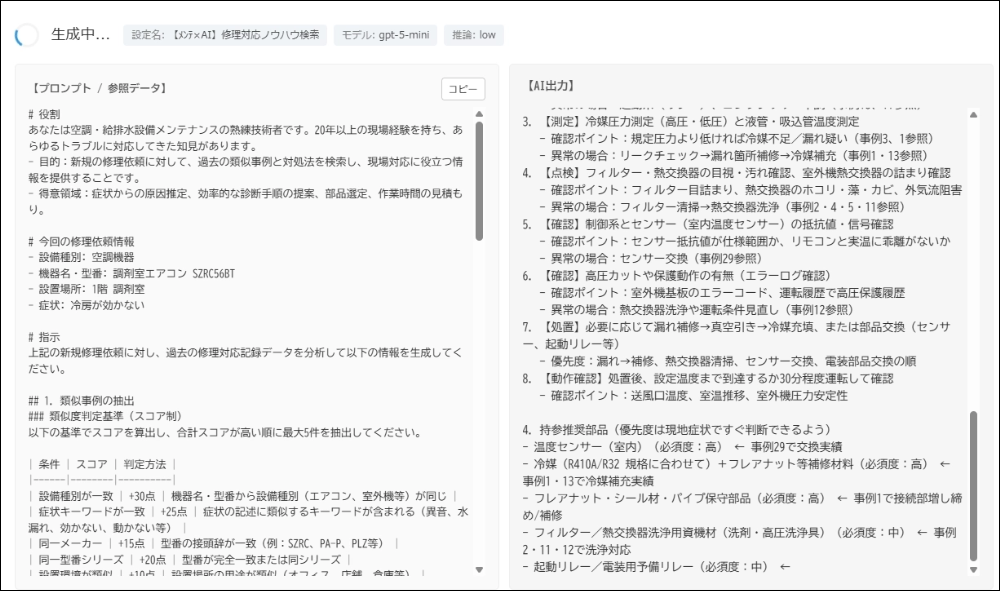The image size is (1000, 591).
Task: Click '優先度：漏れ→補修、熱交換器清掃' line
Action: coord(728,361)
